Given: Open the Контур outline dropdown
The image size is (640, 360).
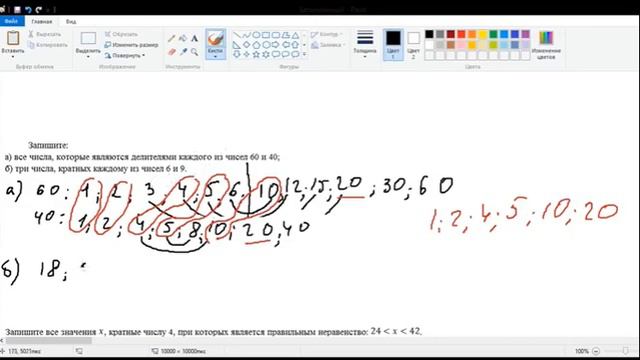Looking at the screenshot, I should (x=326, y=35).
